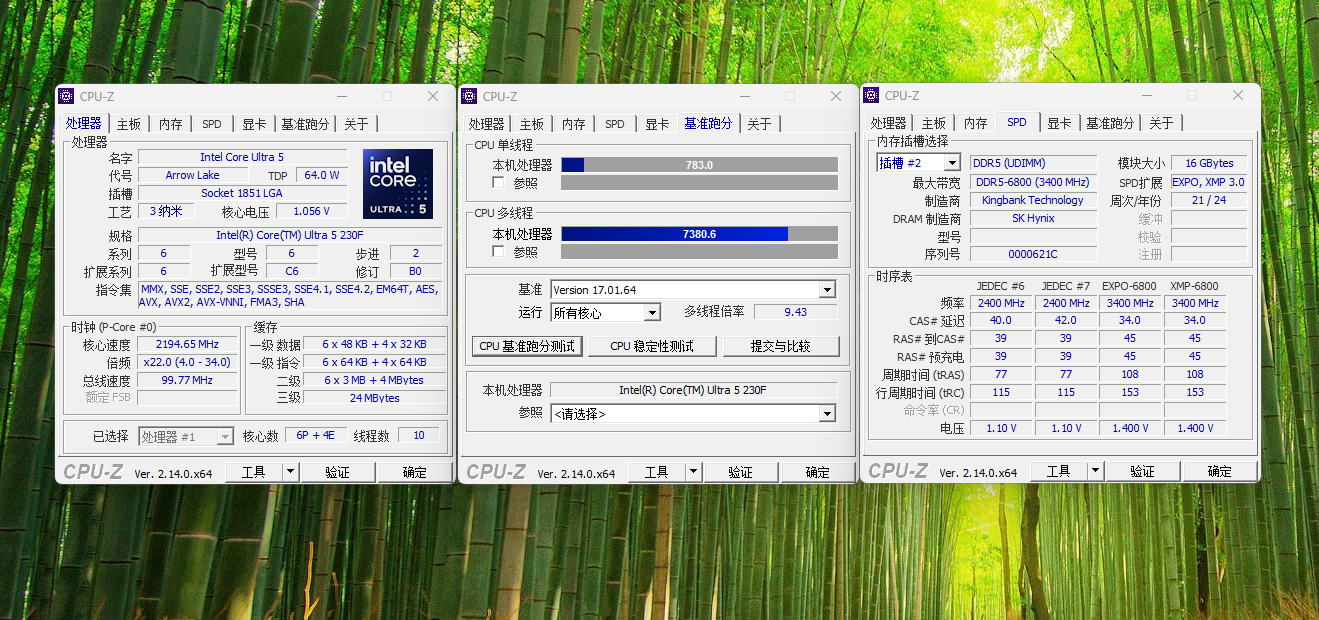1319x620 pixels.
Task: Expand 工具 dropdown arrow in left window
Action: point(290,472)
